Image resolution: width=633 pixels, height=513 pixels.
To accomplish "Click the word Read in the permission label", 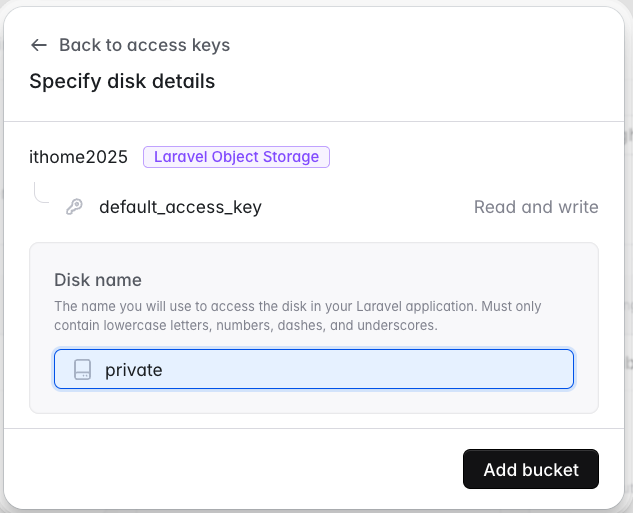I will pyautogui.click(x=495, y=207).
